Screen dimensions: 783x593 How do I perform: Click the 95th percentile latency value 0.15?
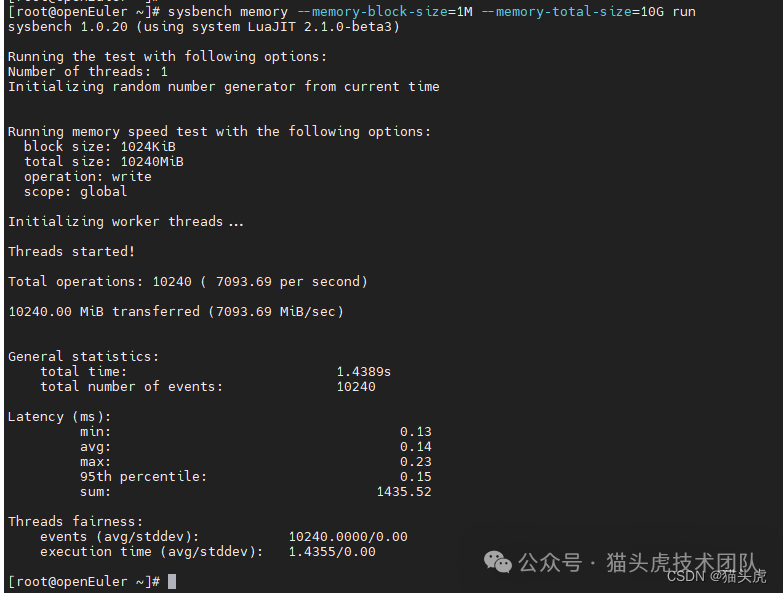click(x=415, y=476)
